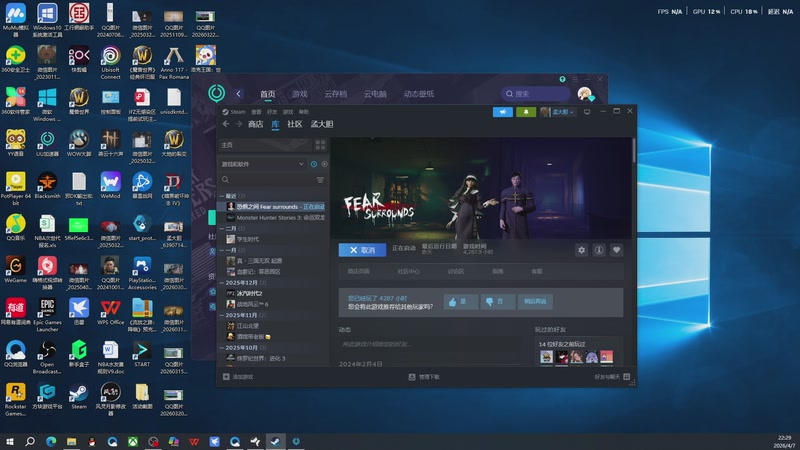Enter Big Picture mode via monitor icon

(587, 112)
